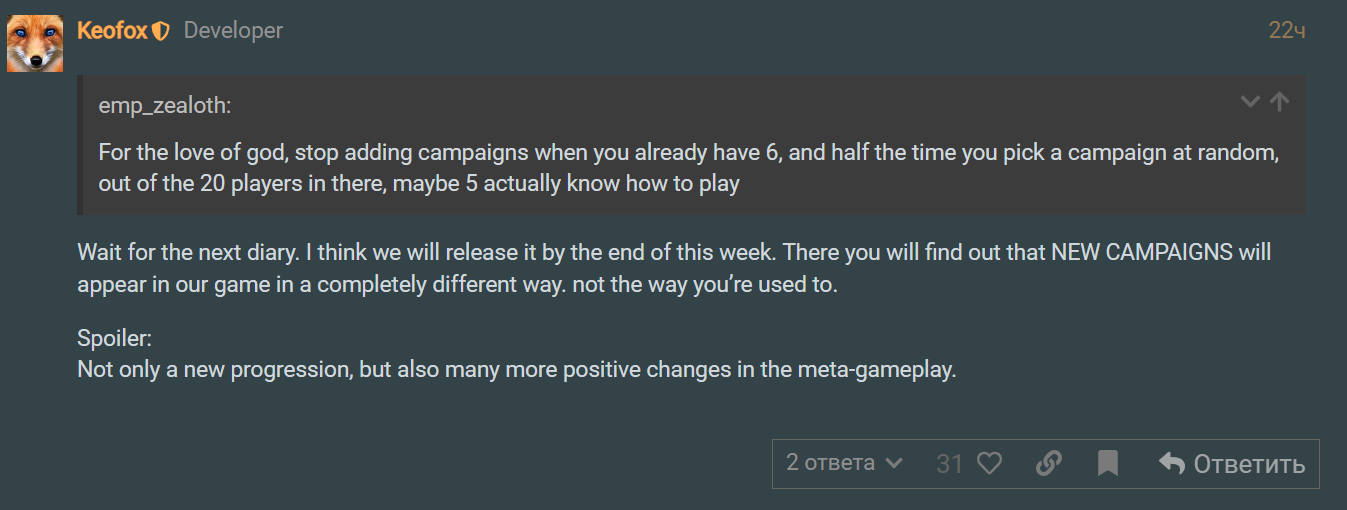Bookmark Keofox's post
The image size is (1347, 510).
point(1107,464)
